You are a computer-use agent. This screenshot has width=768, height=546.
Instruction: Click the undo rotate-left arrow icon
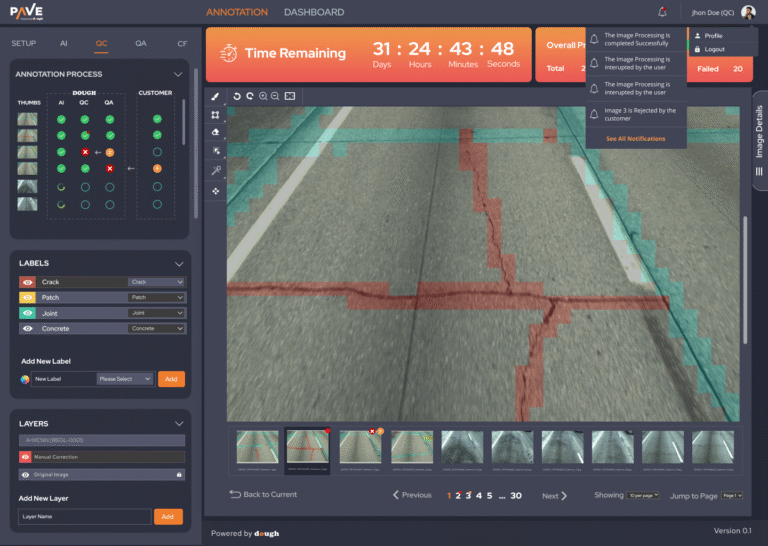[x=237, y=96]
